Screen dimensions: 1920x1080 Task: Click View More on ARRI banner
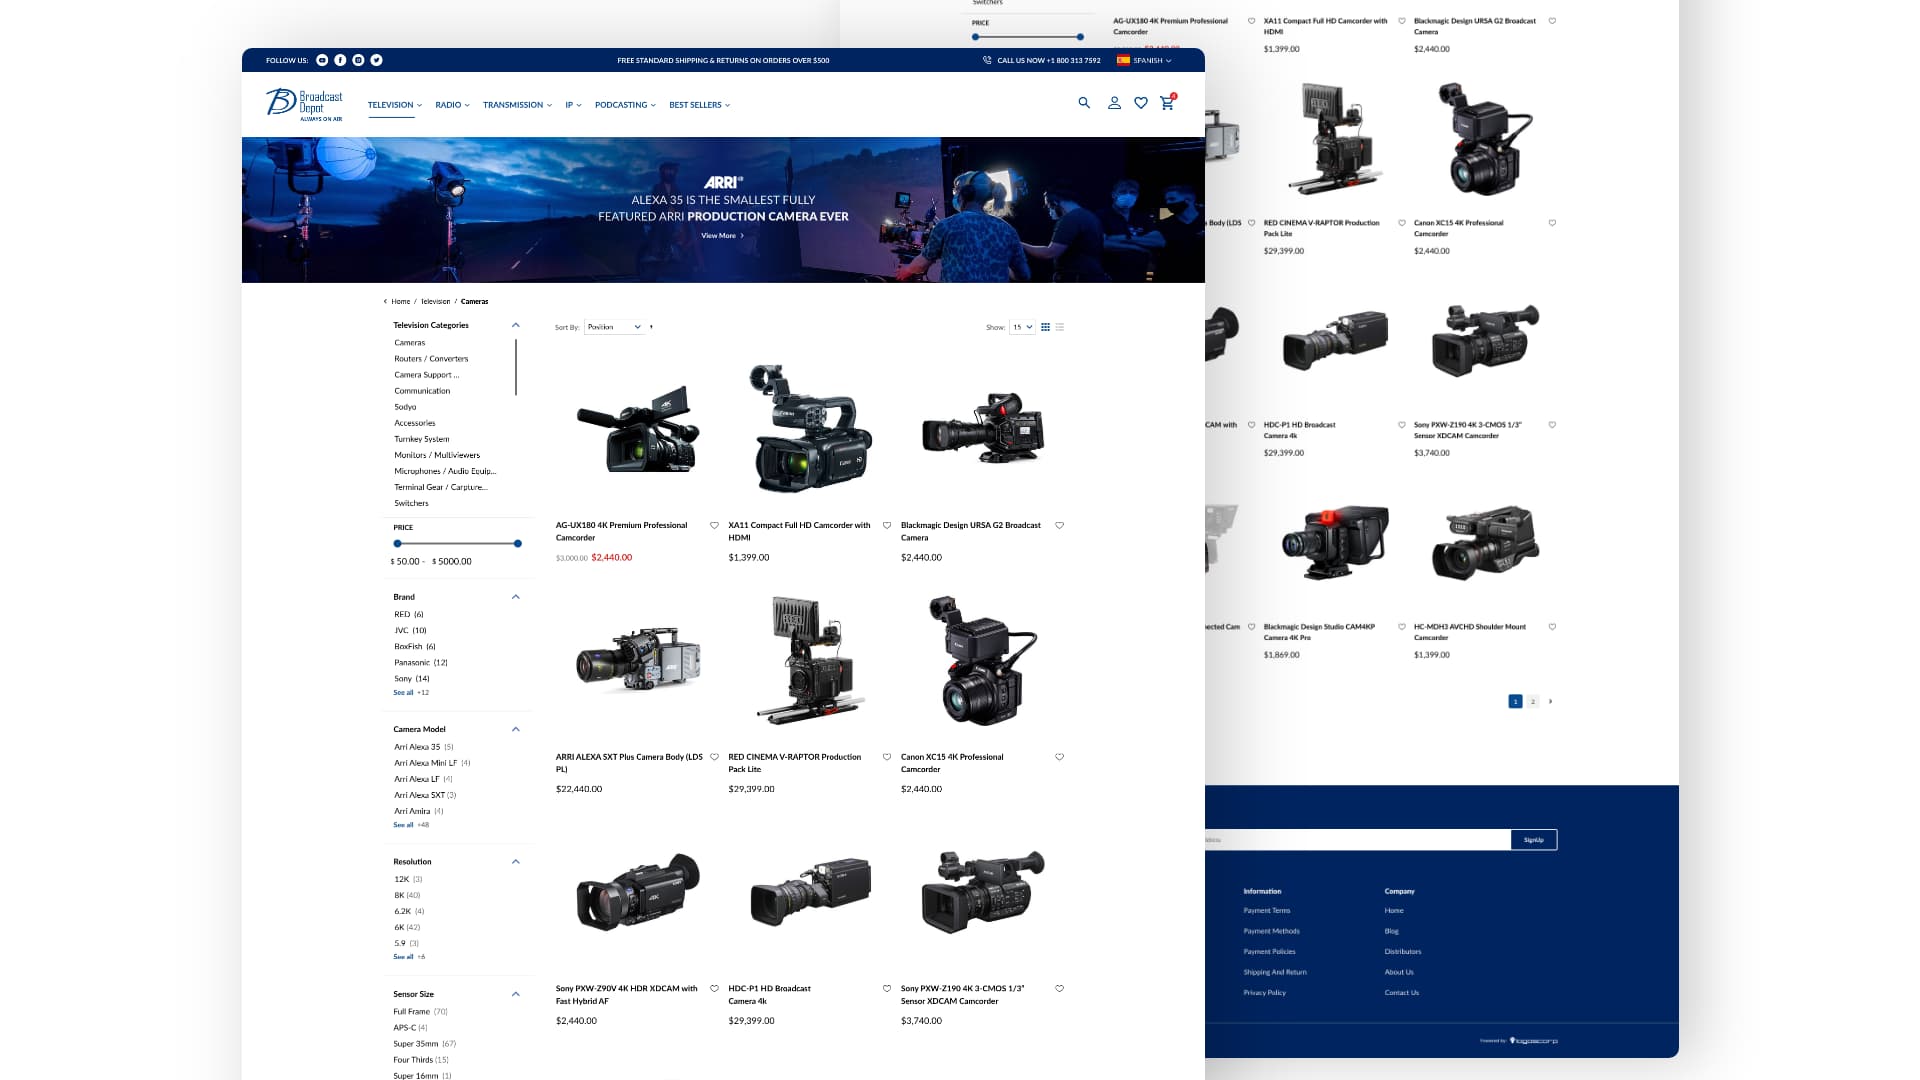[x=722, y=236]
